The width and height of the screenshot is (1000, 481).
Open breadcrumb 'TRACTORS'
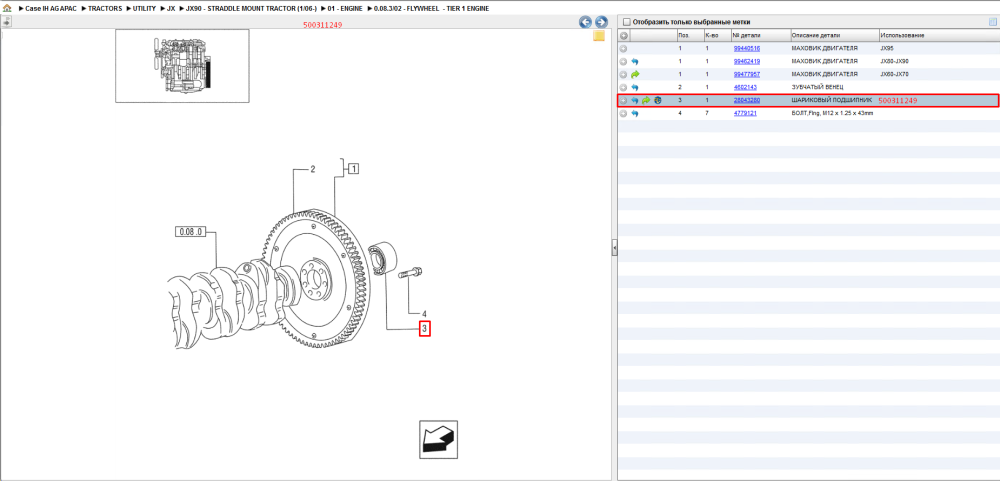point(105,8)
